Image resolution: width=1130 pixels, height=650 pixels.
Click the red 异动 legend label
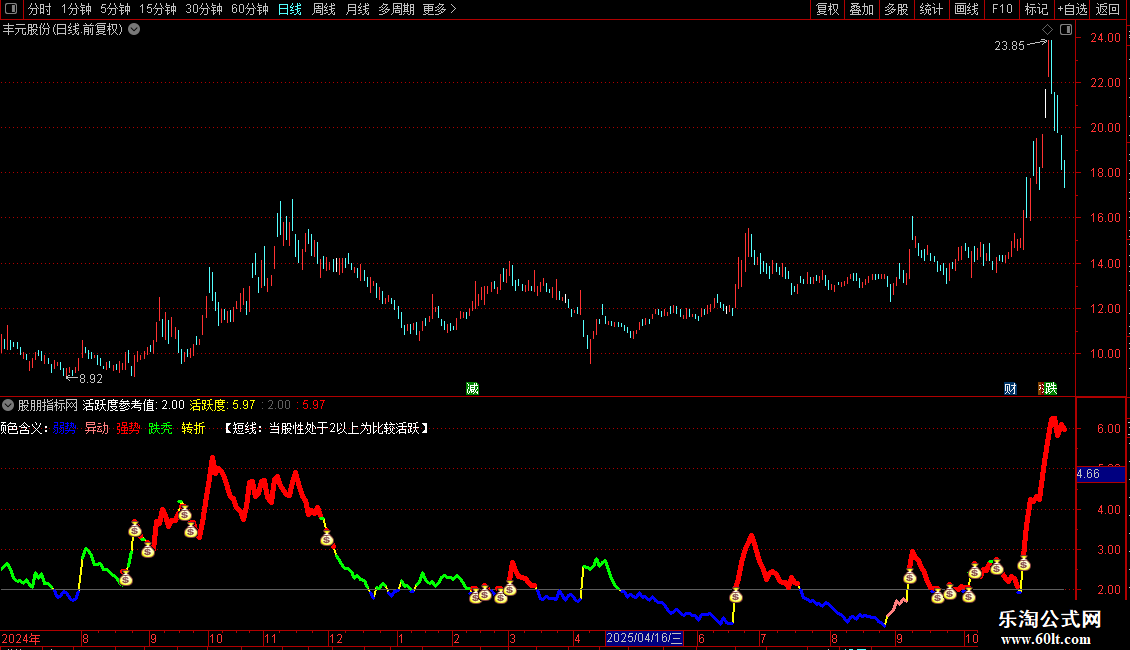click(x=97, y=428)
